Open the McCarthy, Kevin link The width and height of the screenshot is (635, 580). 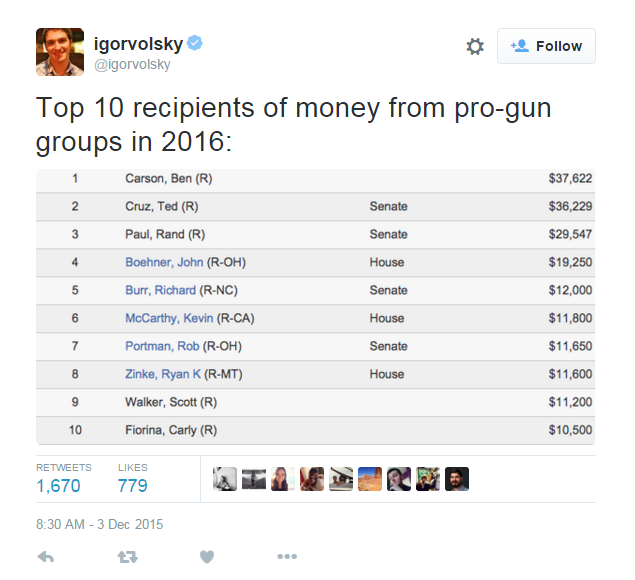click(x=169, y=318)
